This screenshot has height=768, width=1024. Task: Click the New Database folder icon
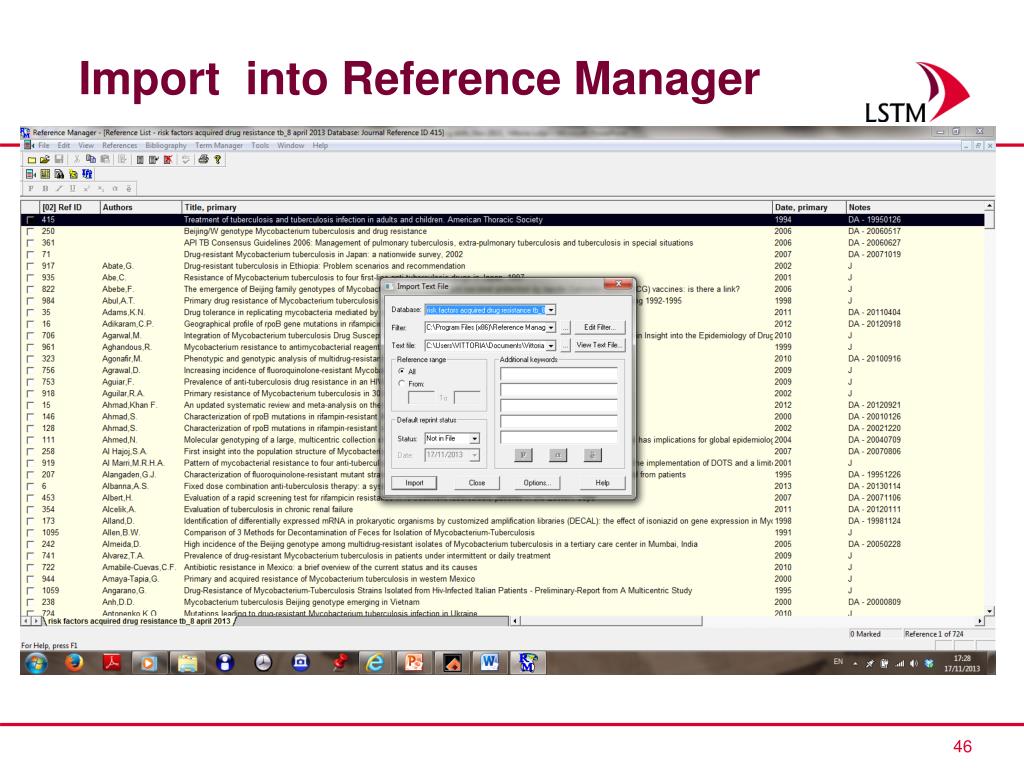click(x=31, y=159)
